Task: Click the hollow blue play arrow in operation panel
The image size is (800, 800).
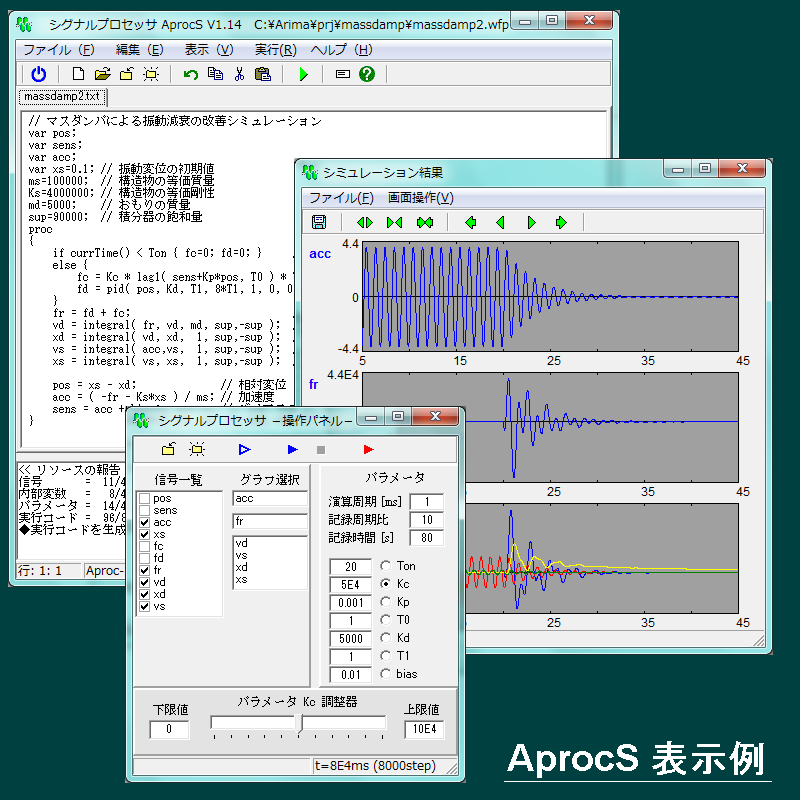Action: coord(244,449)
